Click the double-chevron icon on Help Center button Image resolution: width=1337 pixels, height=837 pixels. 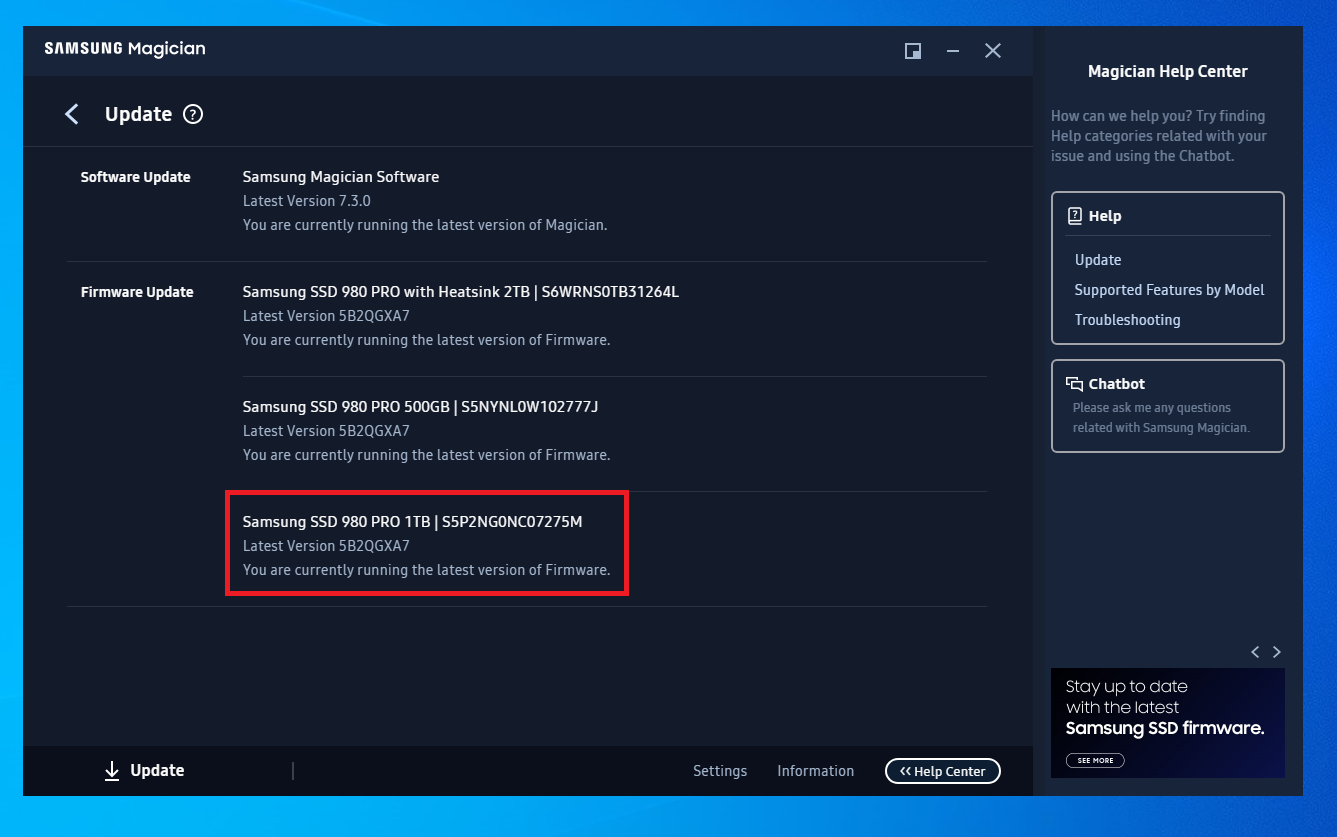point(907,771)
